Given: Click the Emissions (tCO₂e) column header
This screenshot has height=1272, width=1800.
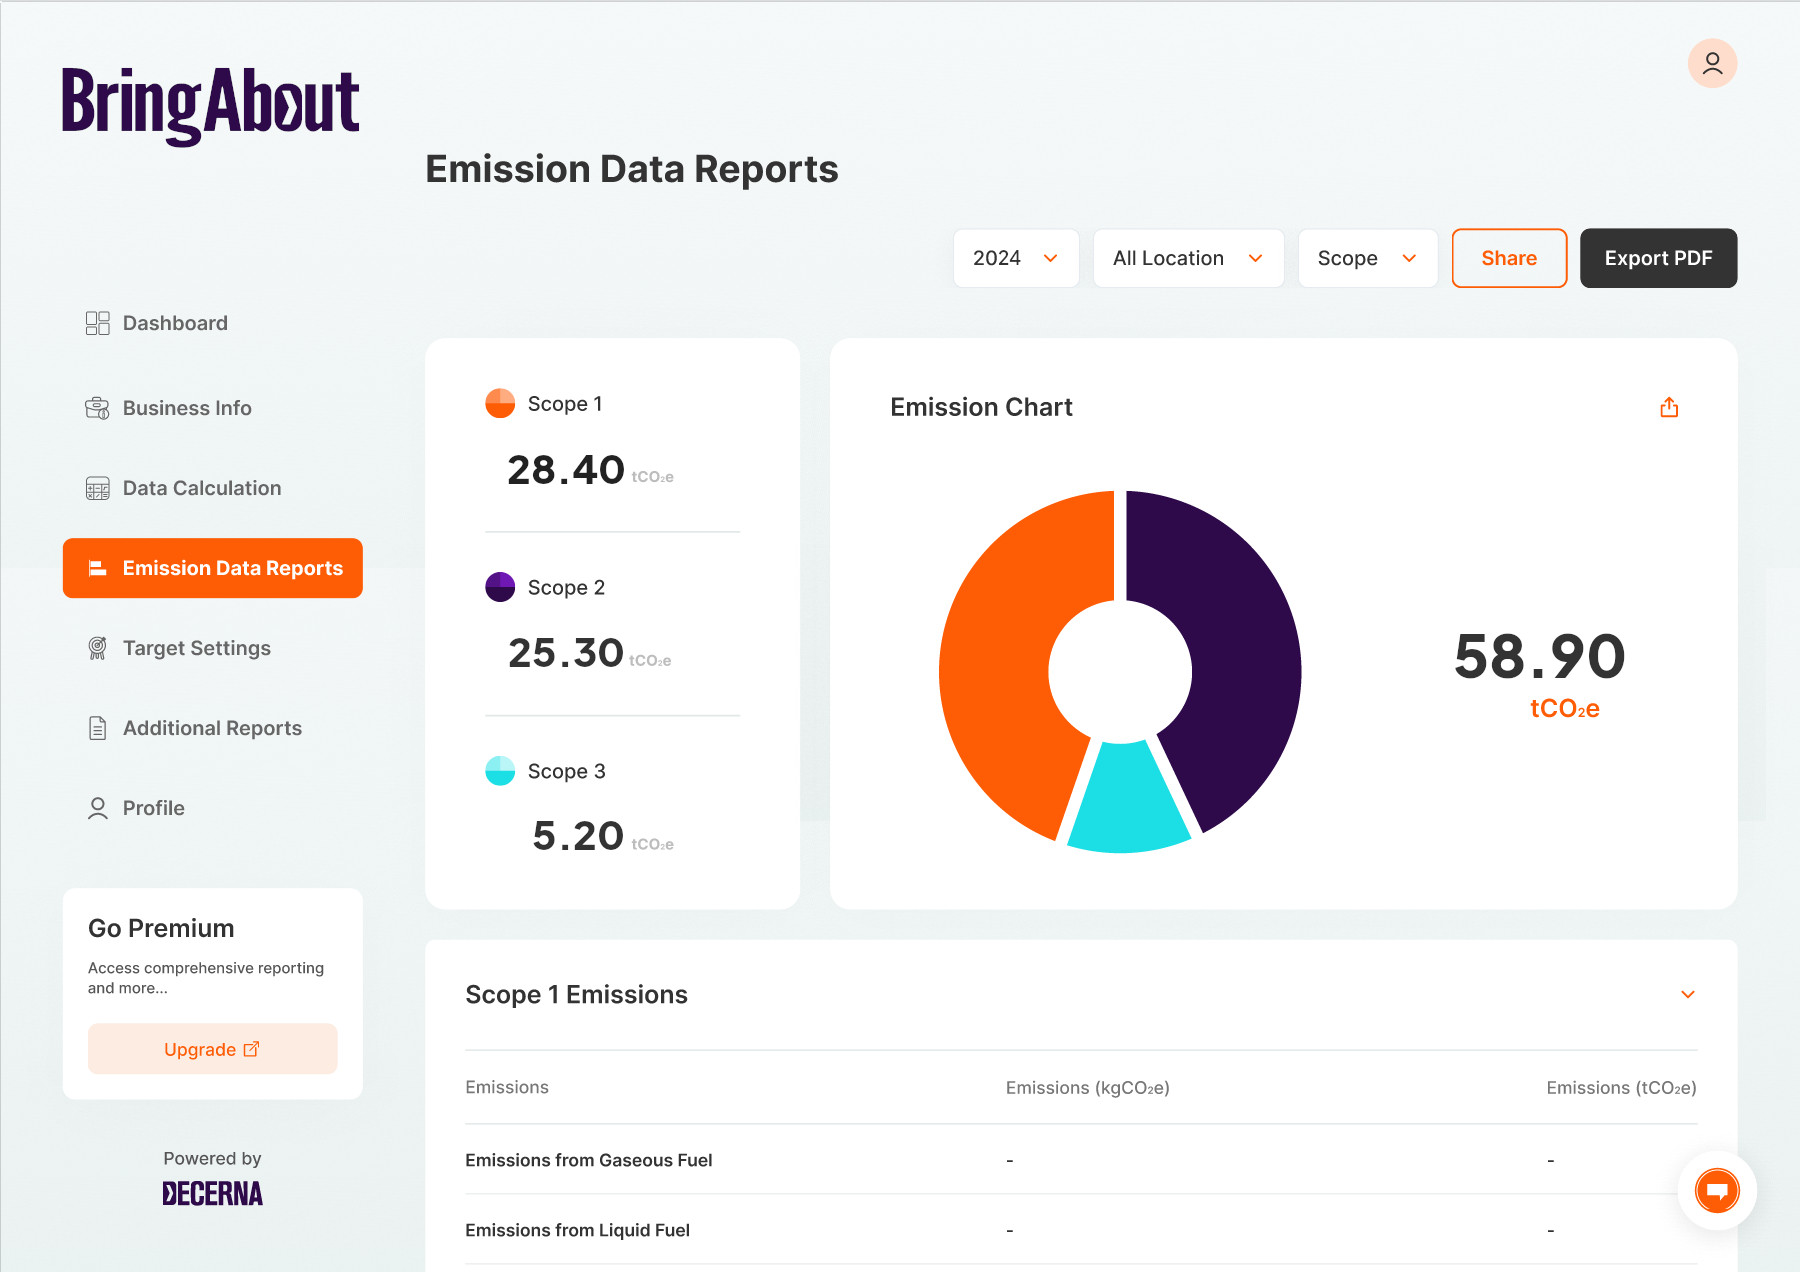Looking at the screenshot, I should [1622, 1087].
